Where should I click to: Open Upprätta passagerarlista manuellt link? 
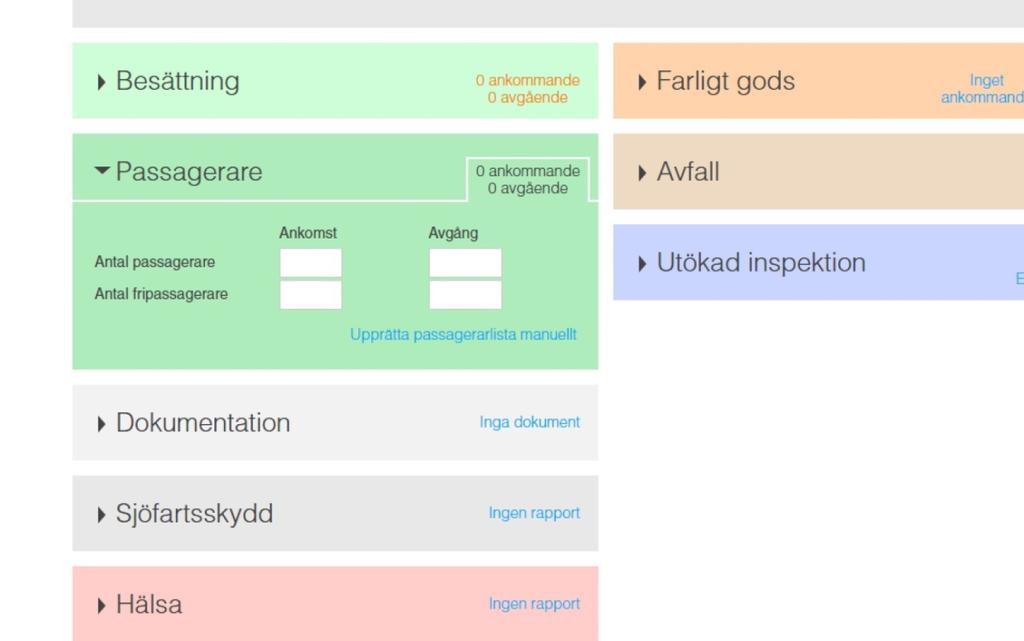[463, 335]
